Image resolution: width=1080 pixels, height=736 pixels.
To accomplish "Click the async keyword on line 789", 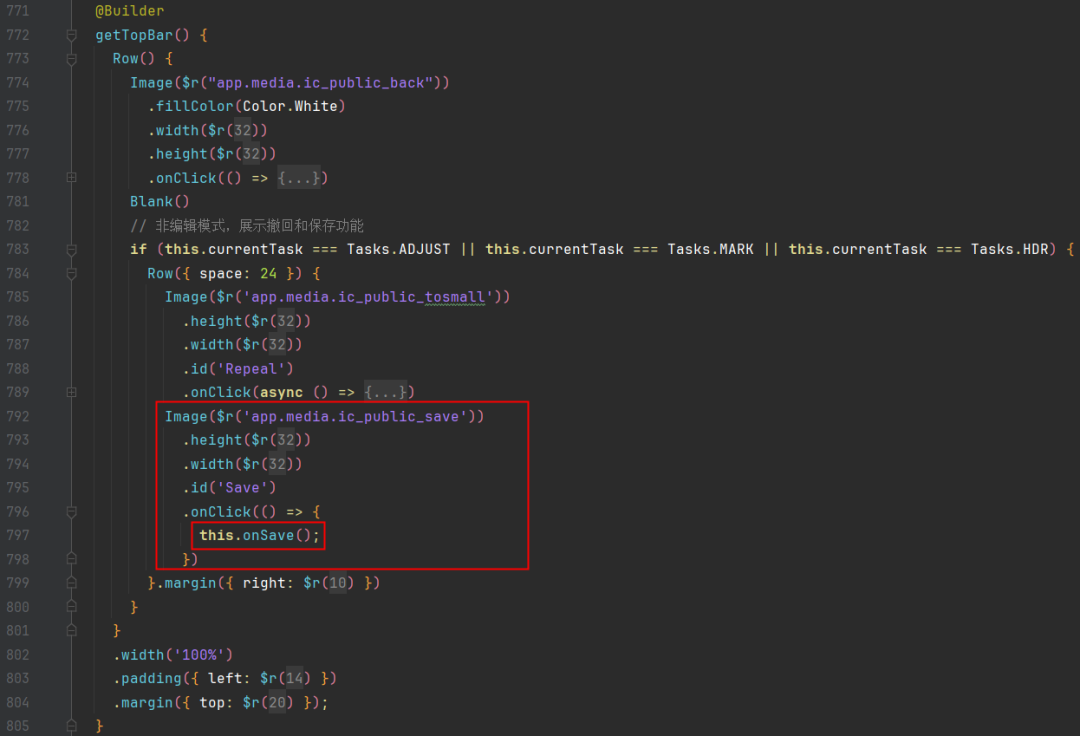I will click(281, 392).
